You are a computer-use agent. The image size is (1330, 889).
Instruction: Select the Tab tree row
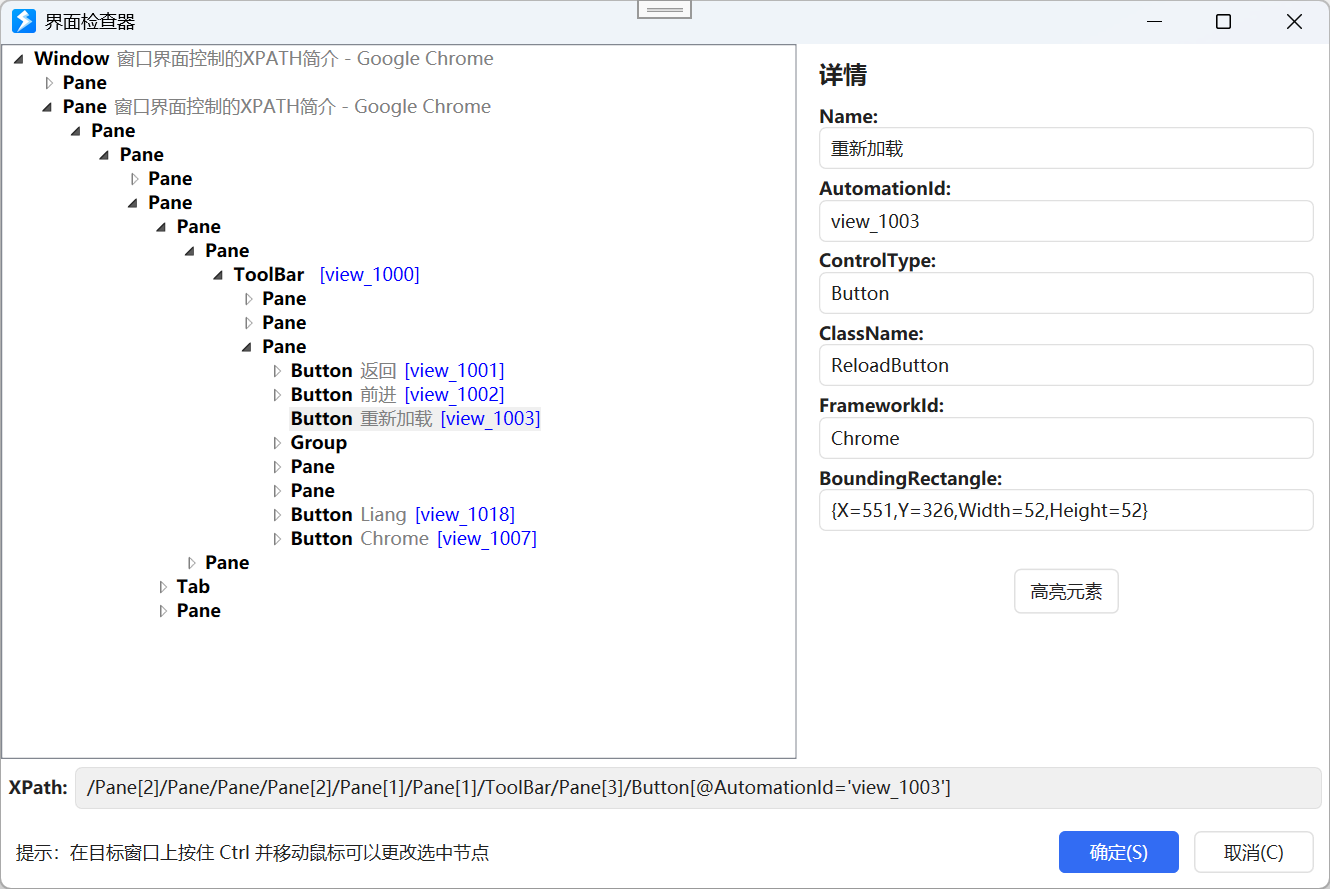pos(193,587)
